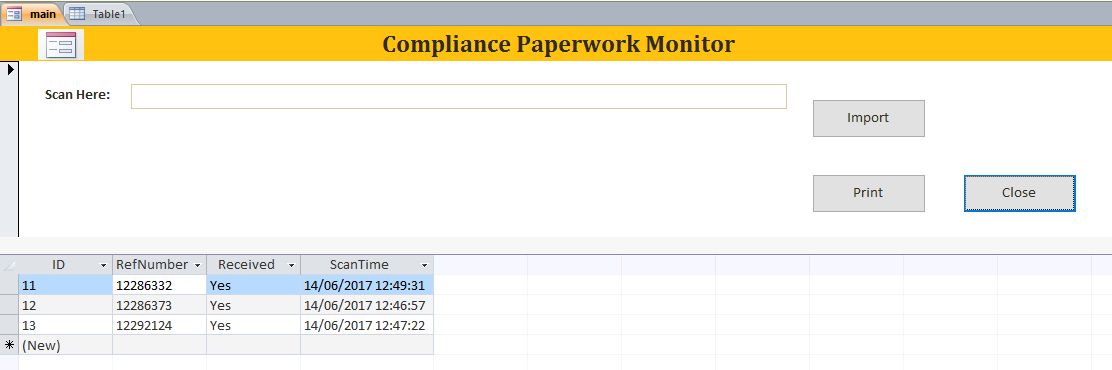Click the Import button
The width and height of the screenshot is (1112, 370).
[869, 118]
